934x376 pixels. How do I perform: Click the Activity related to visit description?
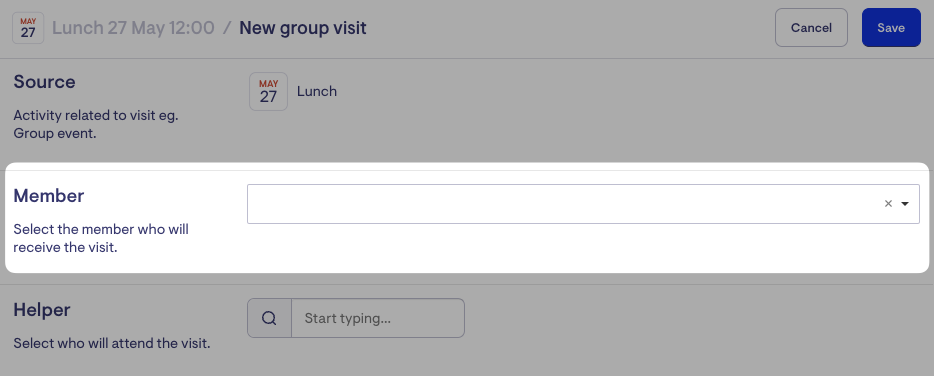pyautogui.click(x=96, y=124)
